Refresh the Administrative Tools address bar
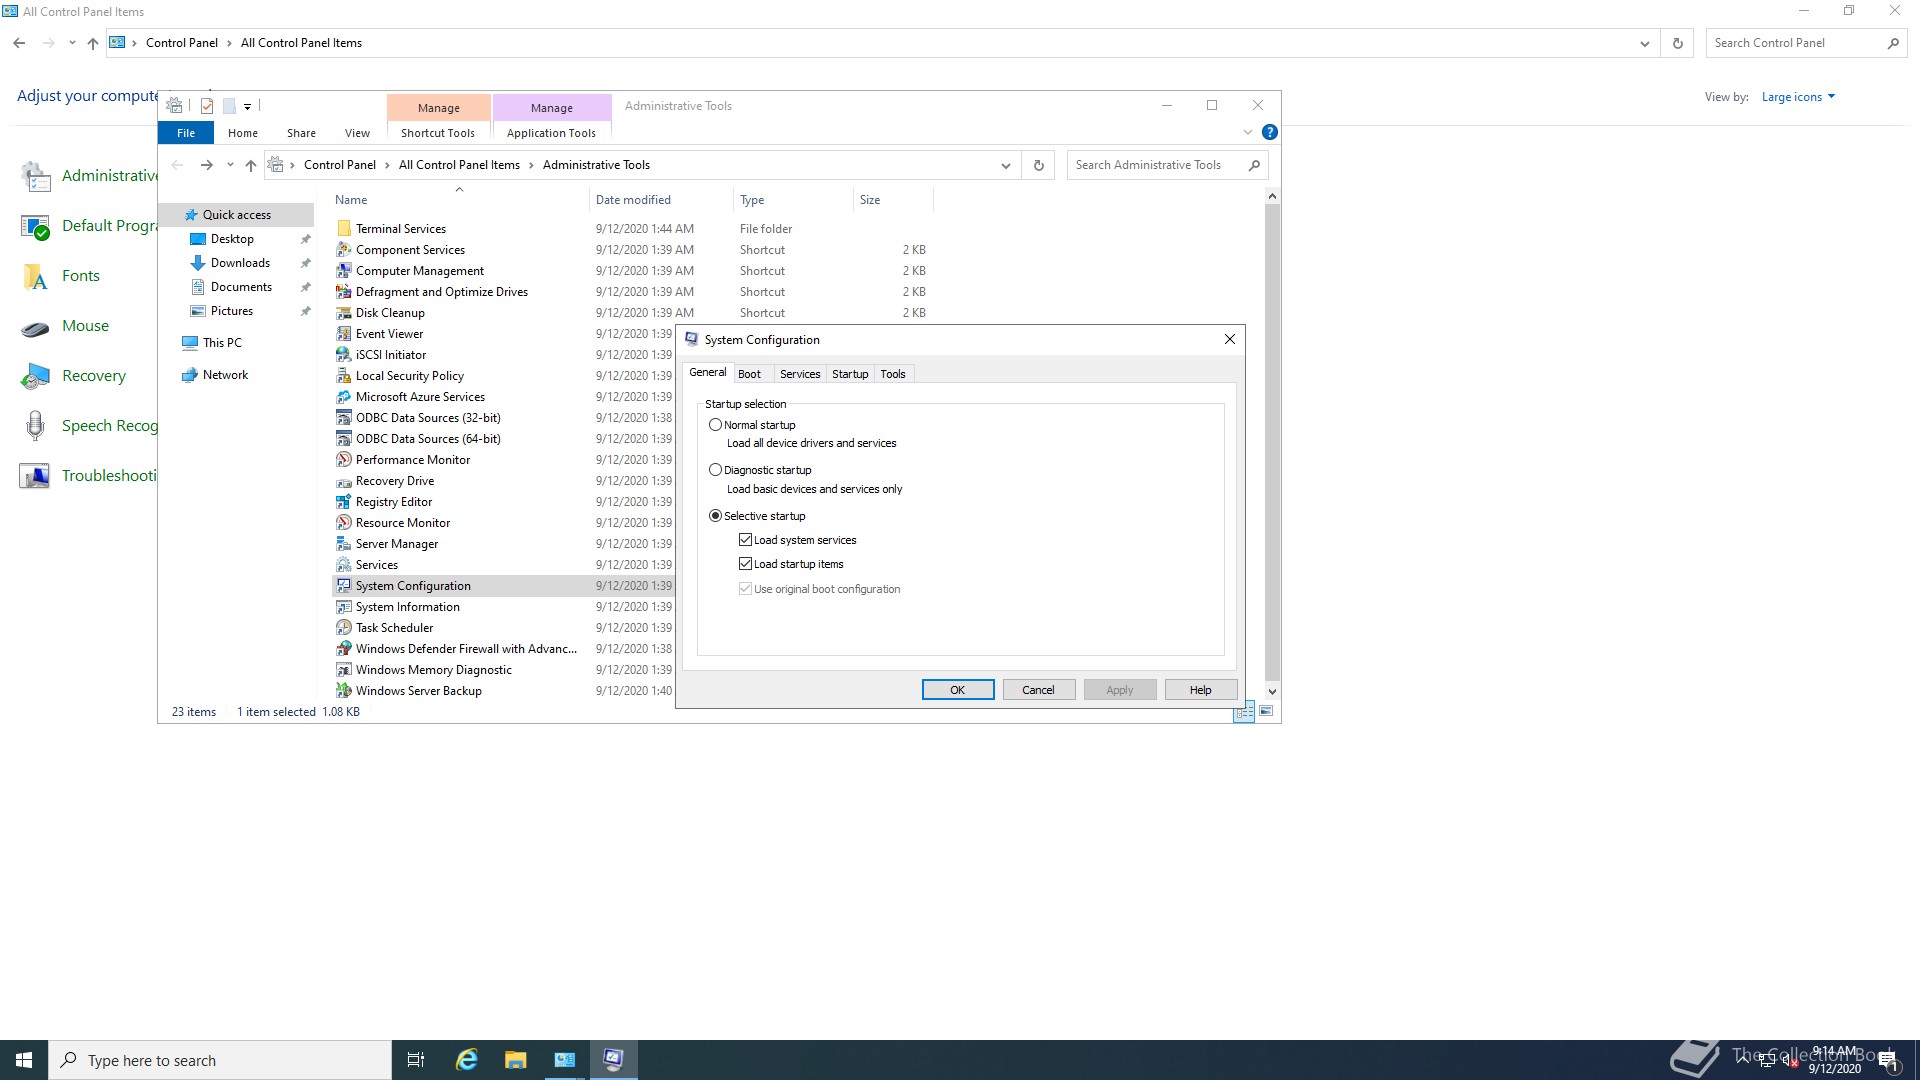The width and height of the screenshot is (1920, 1080). coord(1038,165)
